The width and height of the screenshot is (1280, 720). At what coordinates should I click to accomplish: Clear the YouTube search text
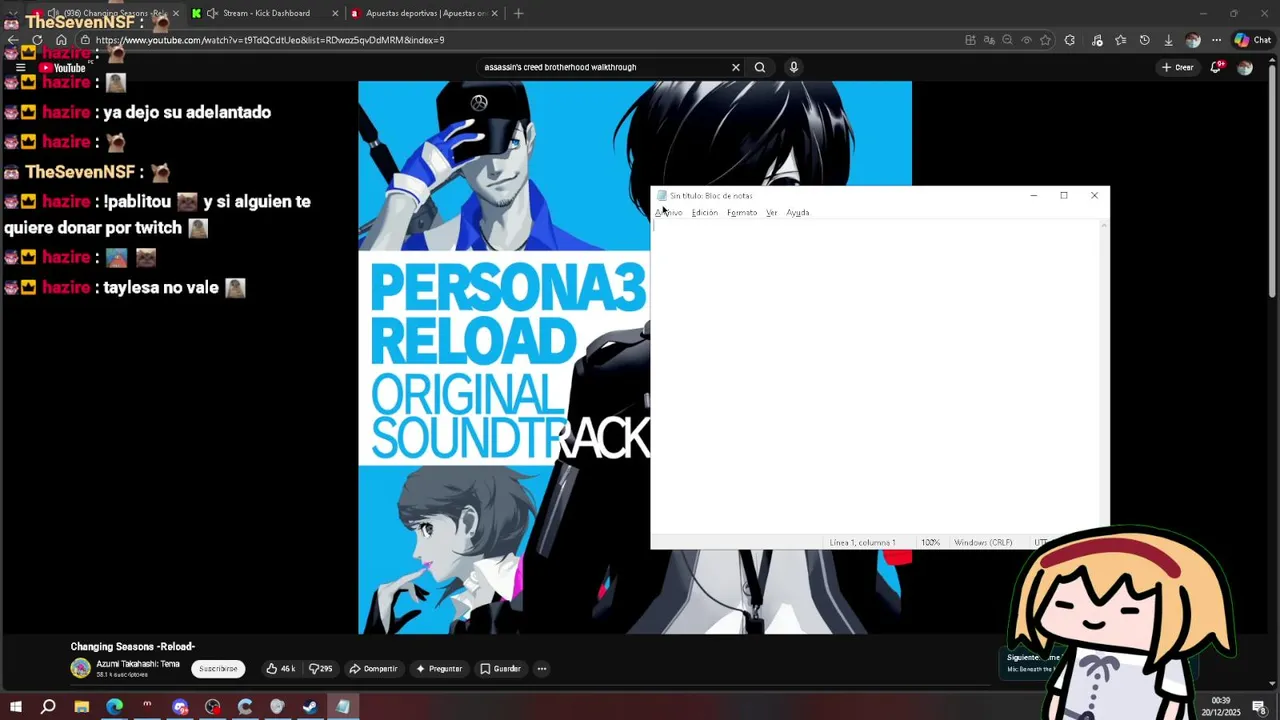pos(735,67)
